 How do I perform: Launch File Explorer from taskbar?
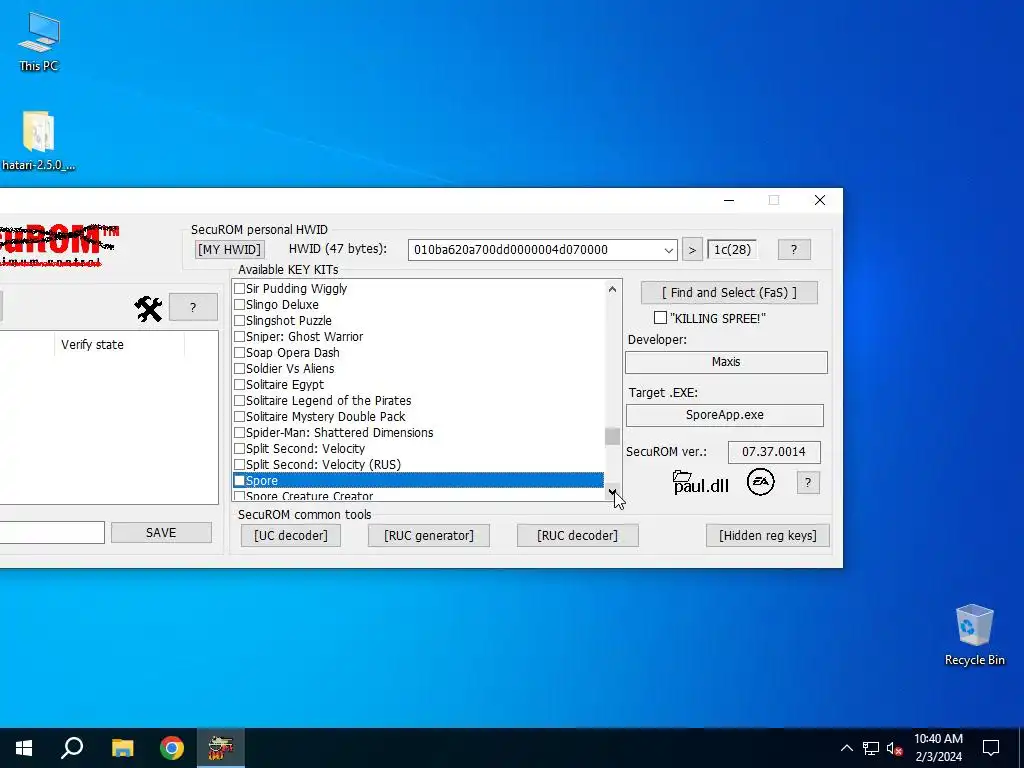point(122,748)
